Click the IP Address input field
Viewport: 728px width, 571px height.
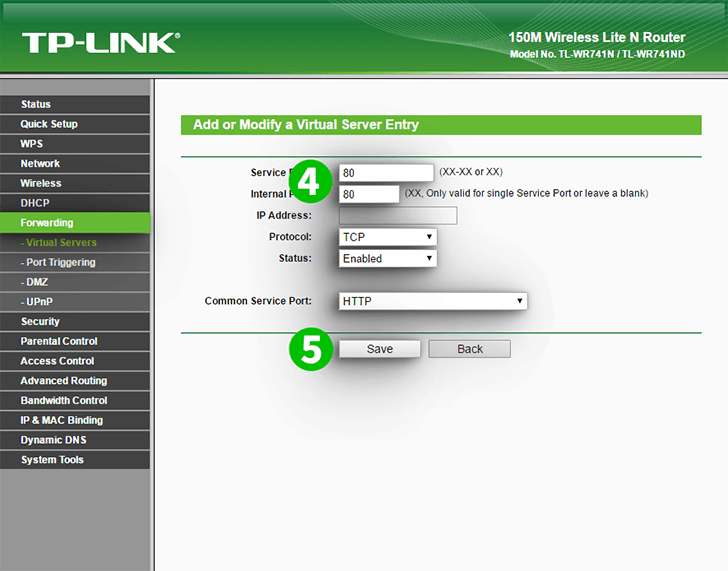398,215
